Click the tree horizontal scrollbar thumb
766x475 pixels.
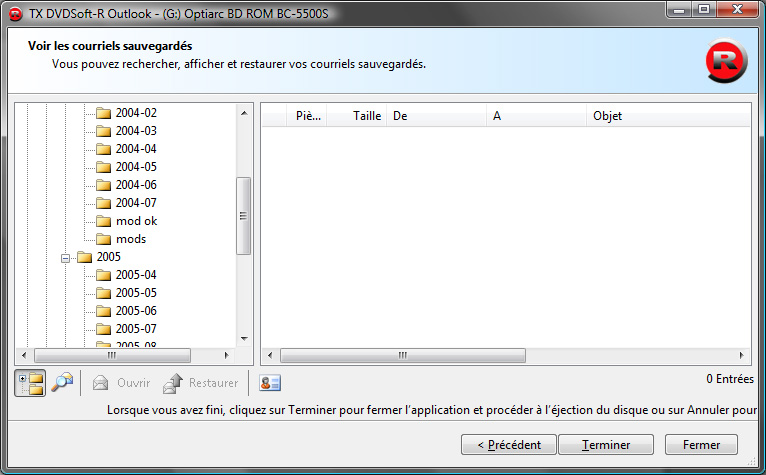(112, 355)
